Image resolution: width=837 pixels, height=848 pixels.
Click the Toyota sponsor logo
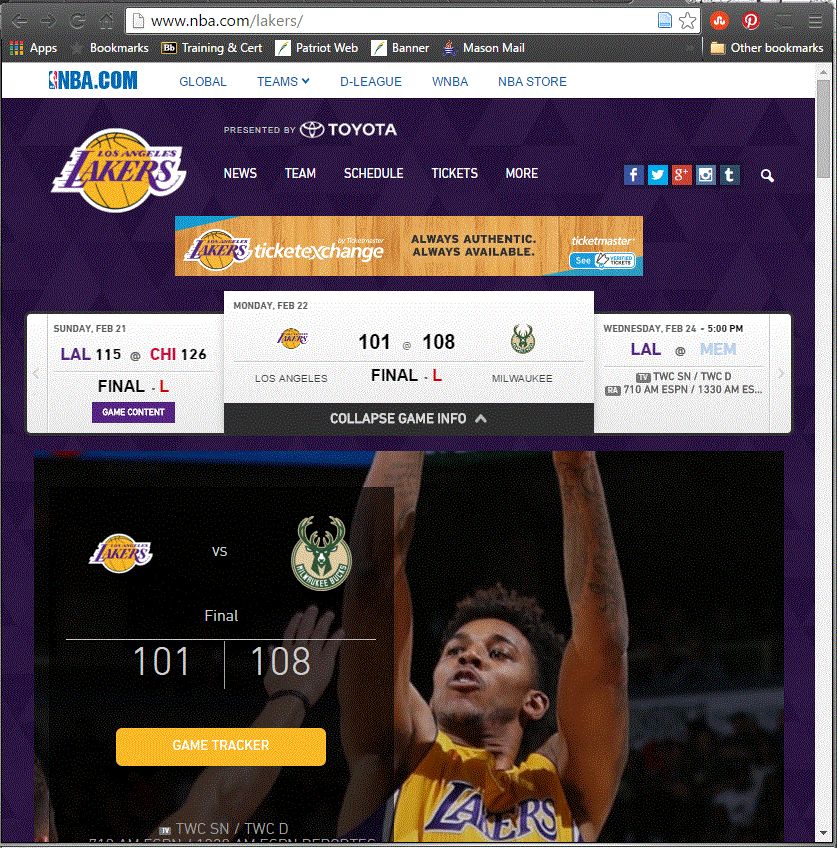[x=349, y=130]
